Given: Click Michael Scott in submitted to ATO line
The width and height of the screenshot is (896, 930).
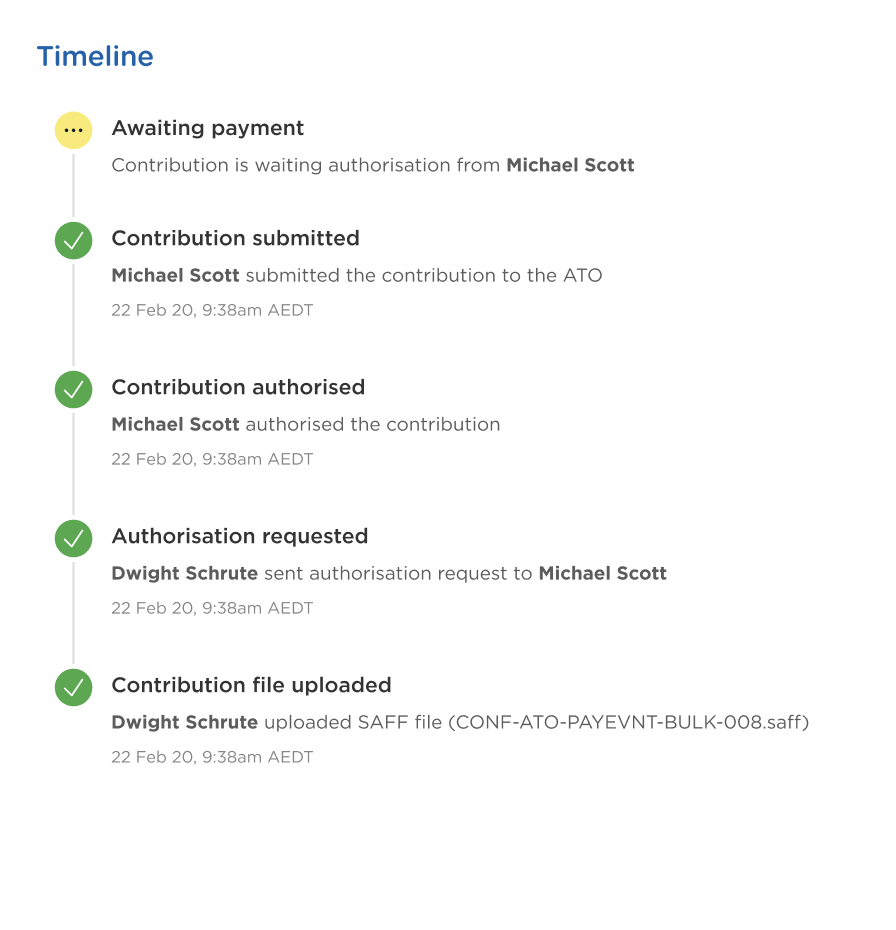Looking at the screenshot, I should [x=176, y=275].
